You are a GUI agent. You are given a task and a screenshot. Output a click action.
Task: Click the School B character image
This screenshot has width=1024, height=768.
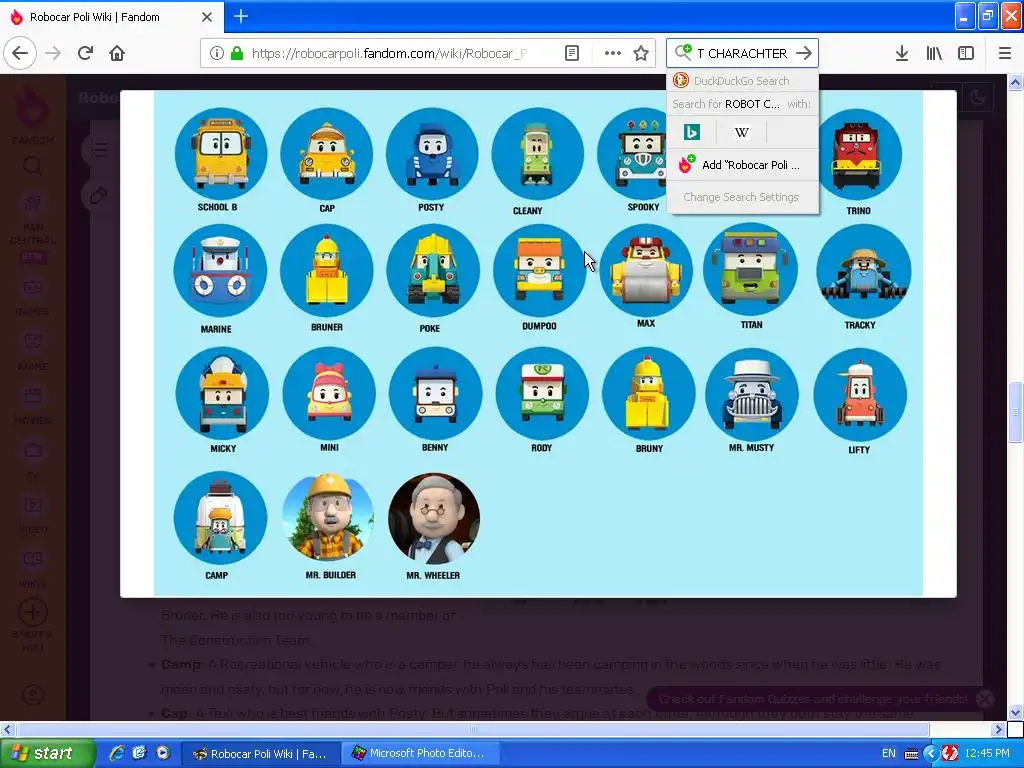tap(221, 154)
